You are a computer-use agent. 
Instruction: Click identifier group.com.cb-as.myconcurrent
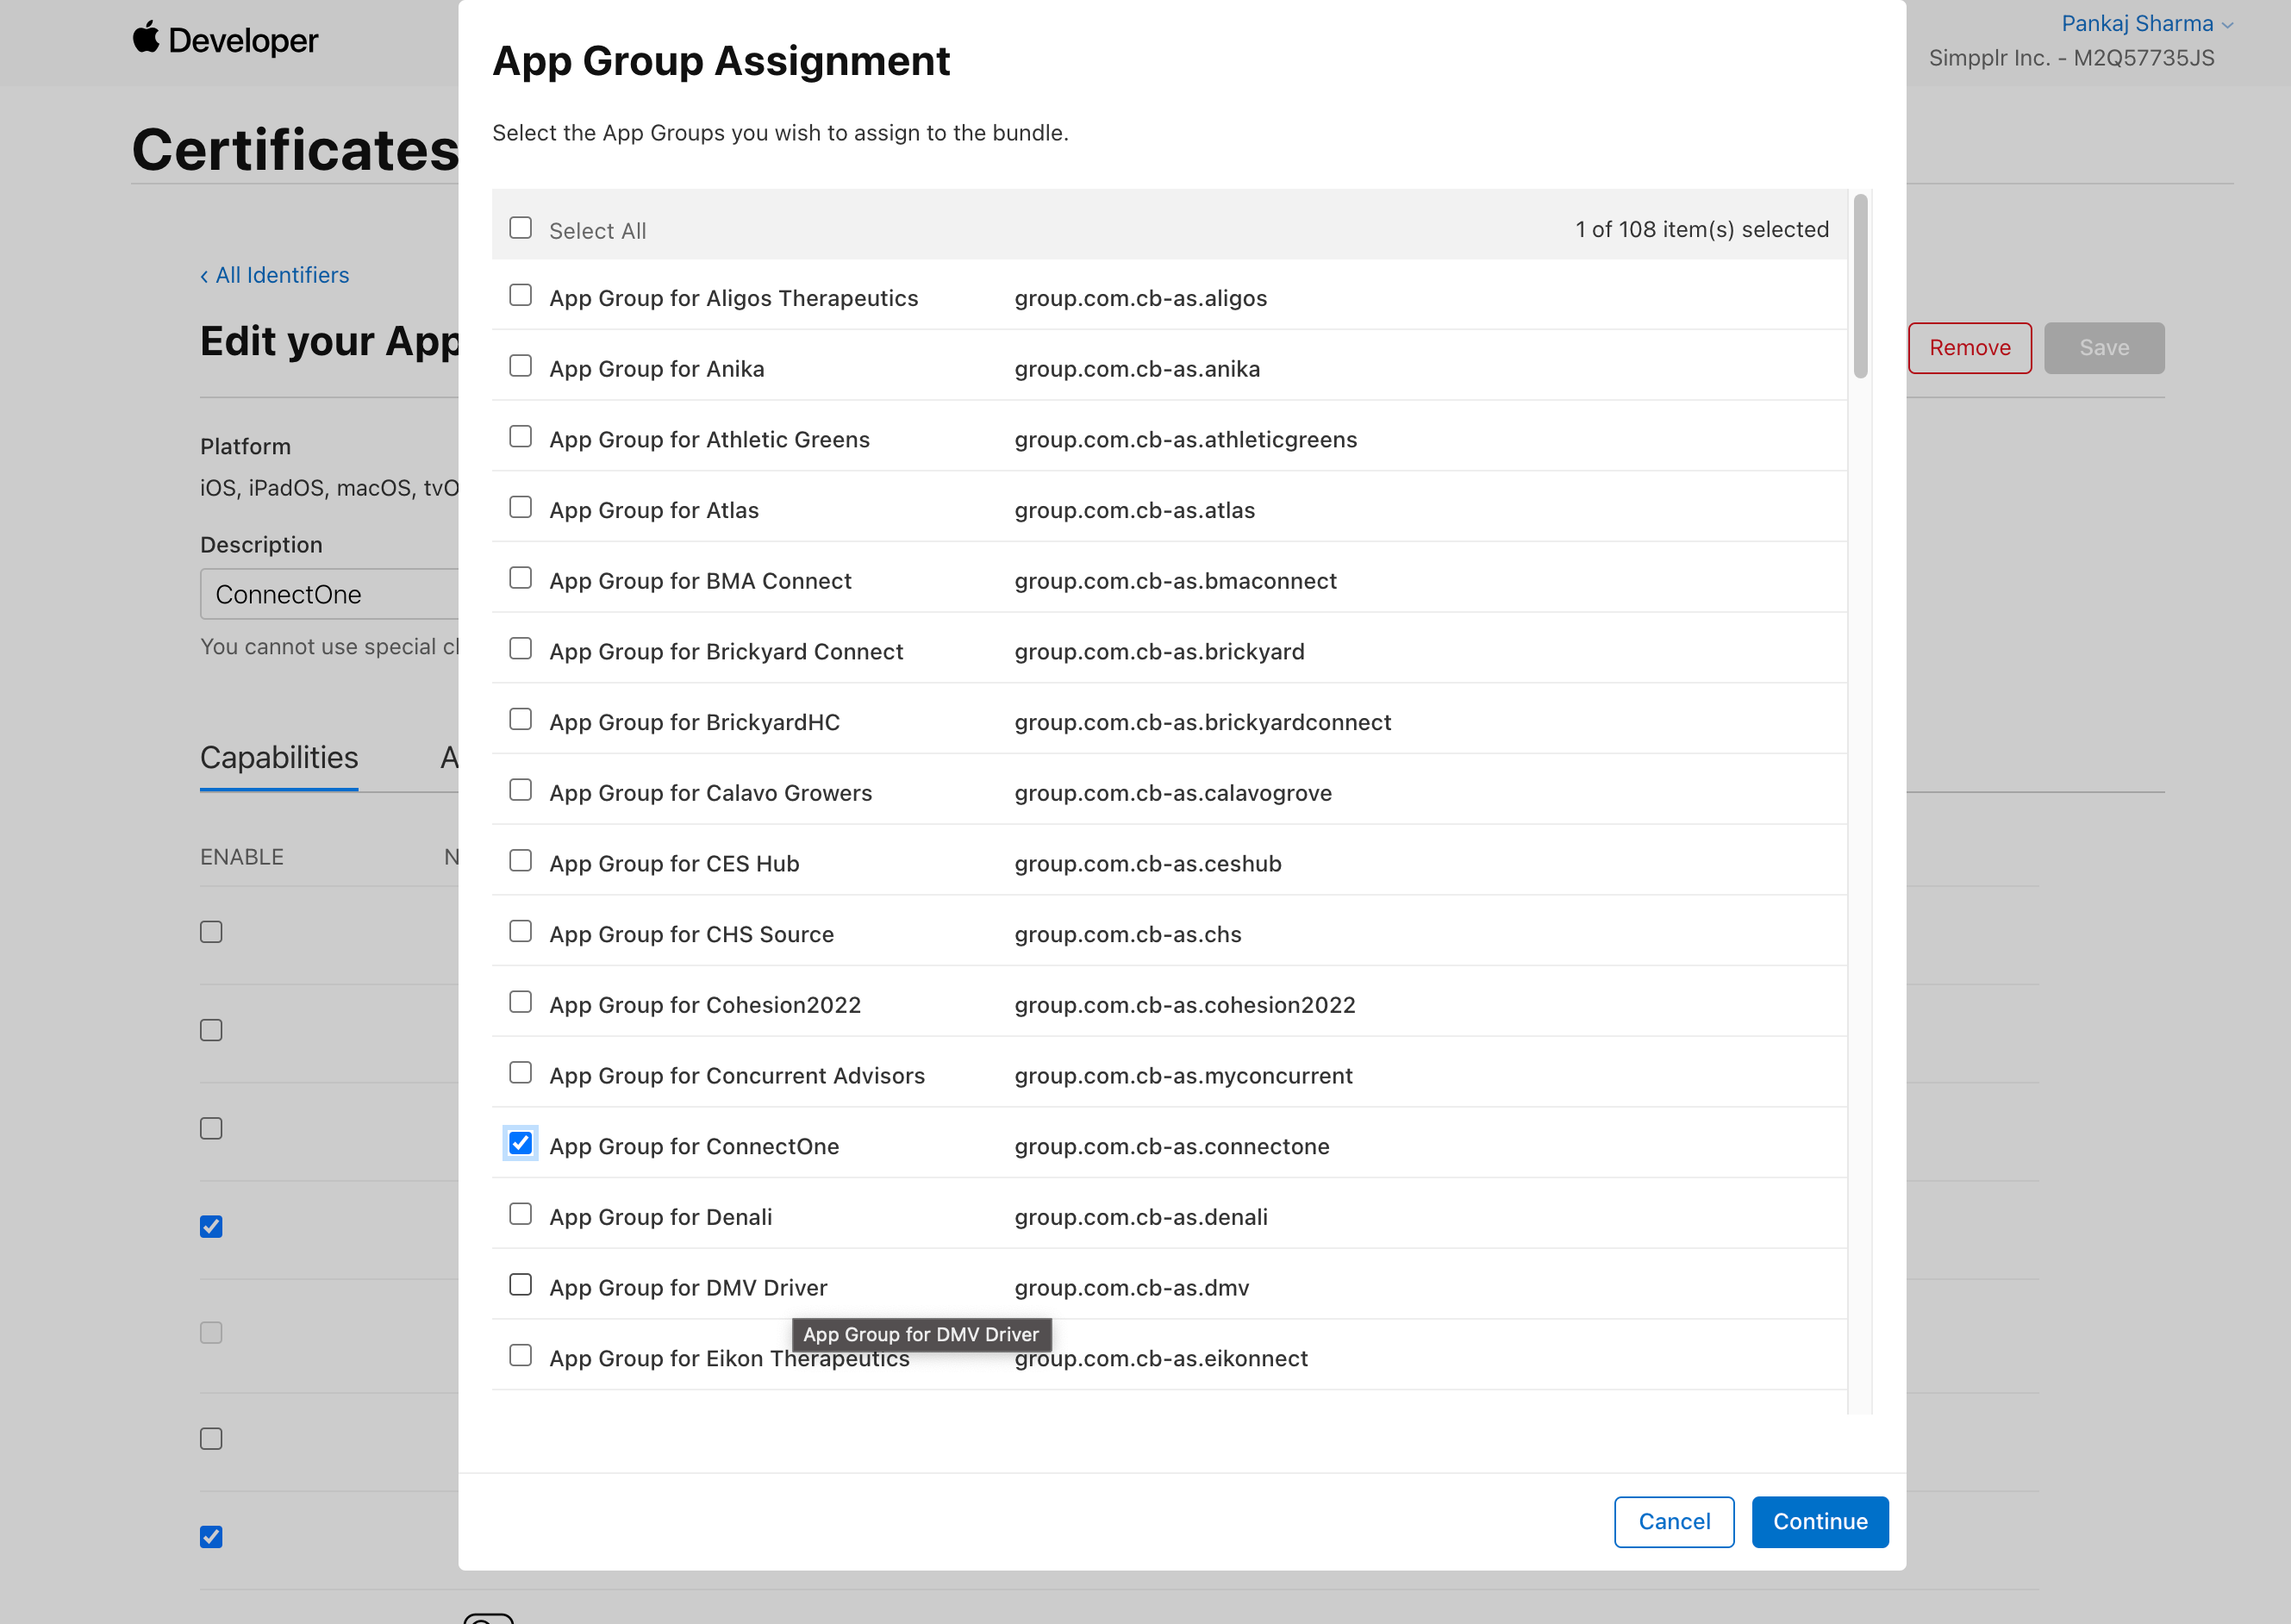[1183, 1076]
